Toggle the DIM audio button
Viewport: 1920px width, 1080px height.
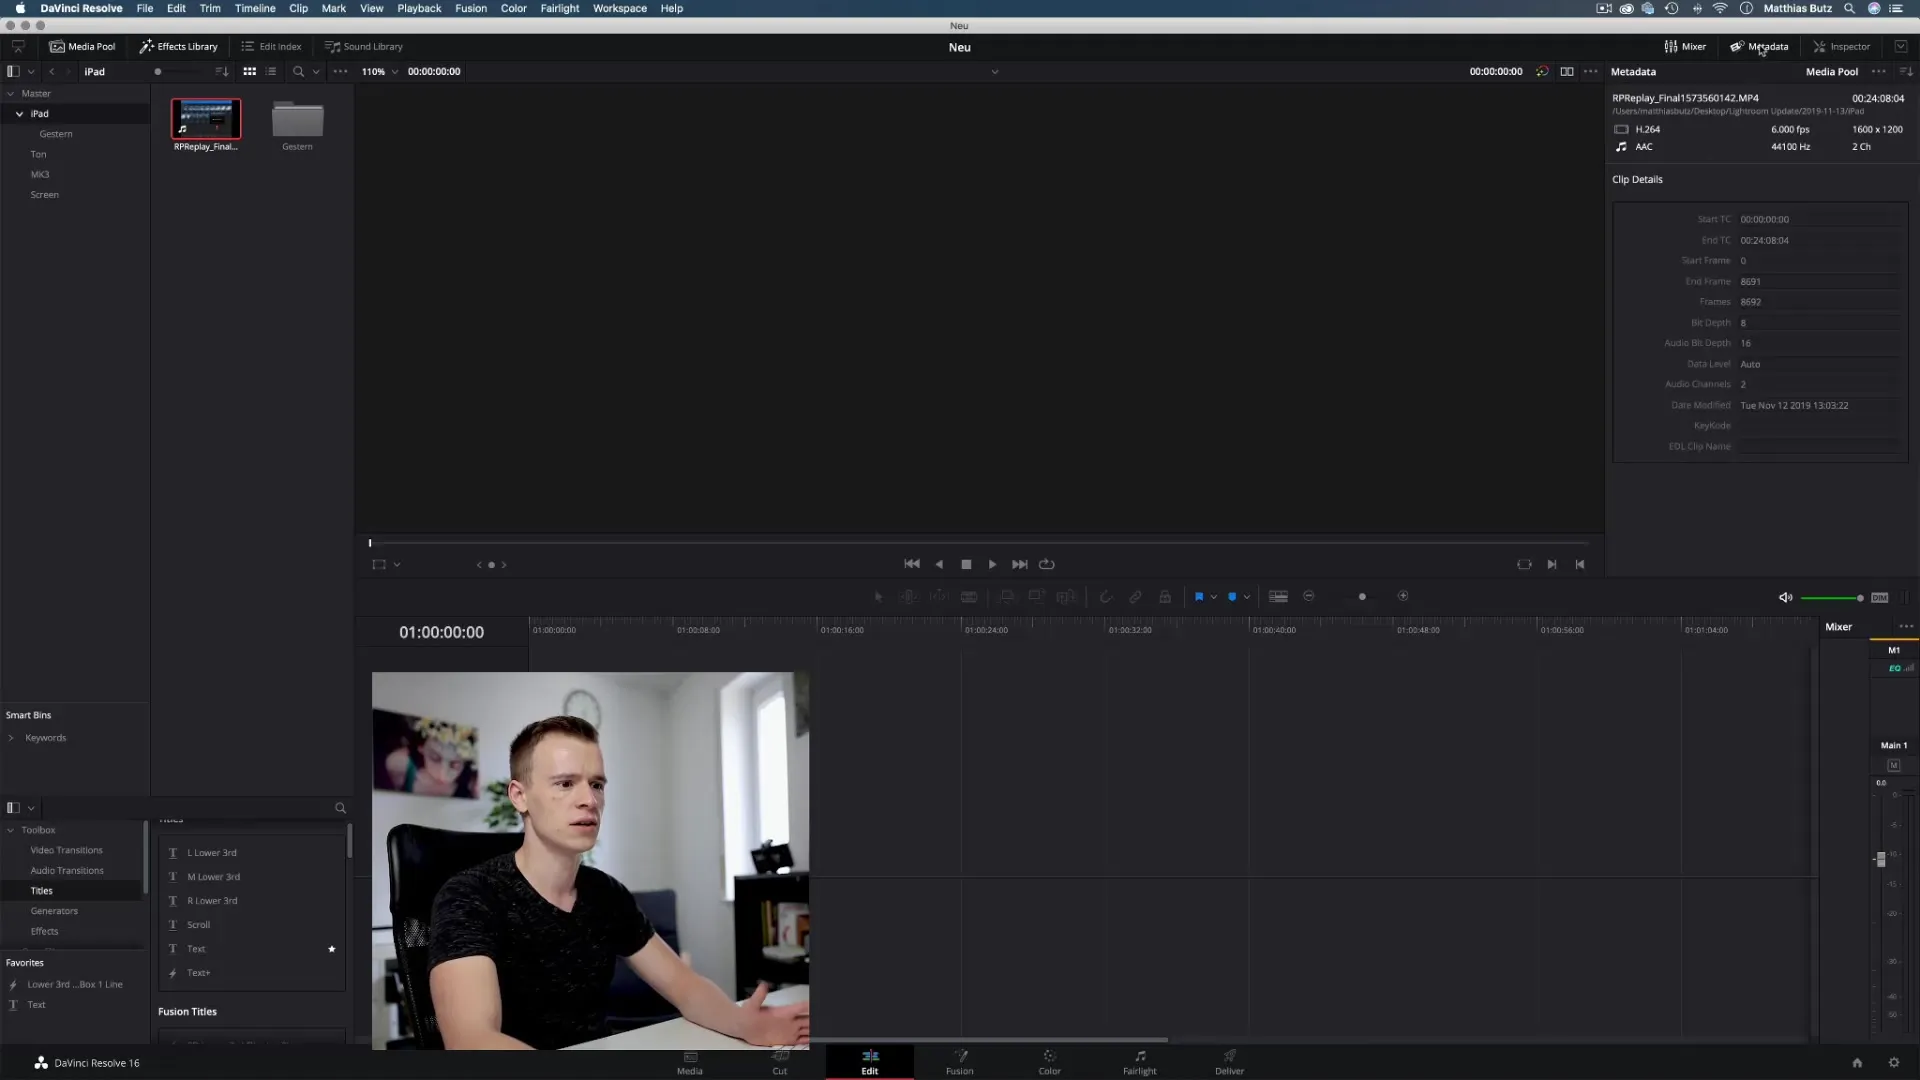pos(1880,598)
